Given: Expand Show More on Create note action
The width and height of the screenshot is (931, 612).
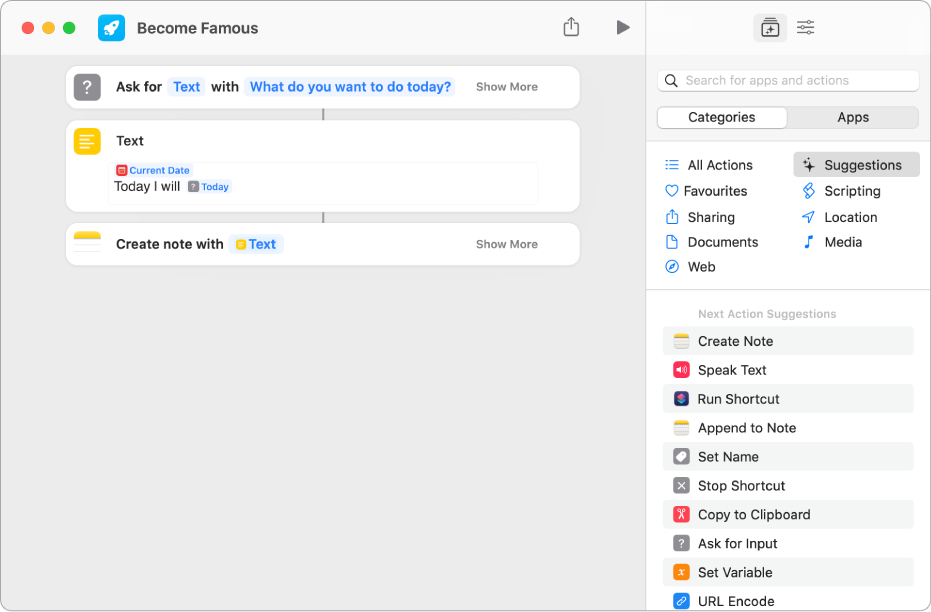Looking at the screenshot, I should (506, 243).
